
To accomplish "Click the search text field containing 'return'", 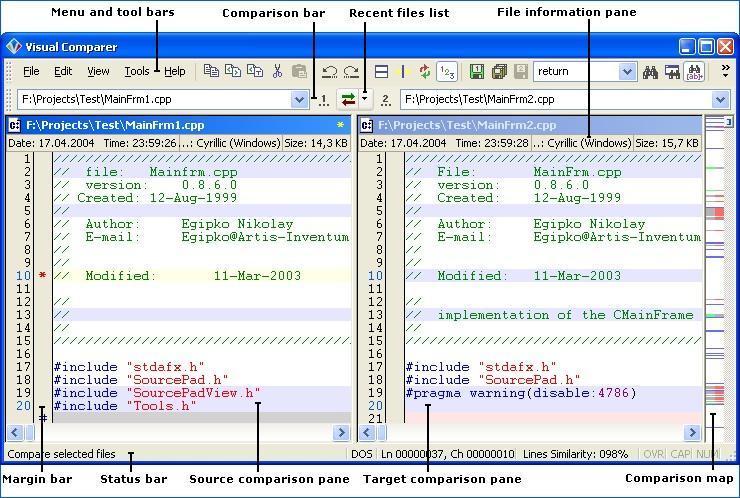I will point(576,72).
